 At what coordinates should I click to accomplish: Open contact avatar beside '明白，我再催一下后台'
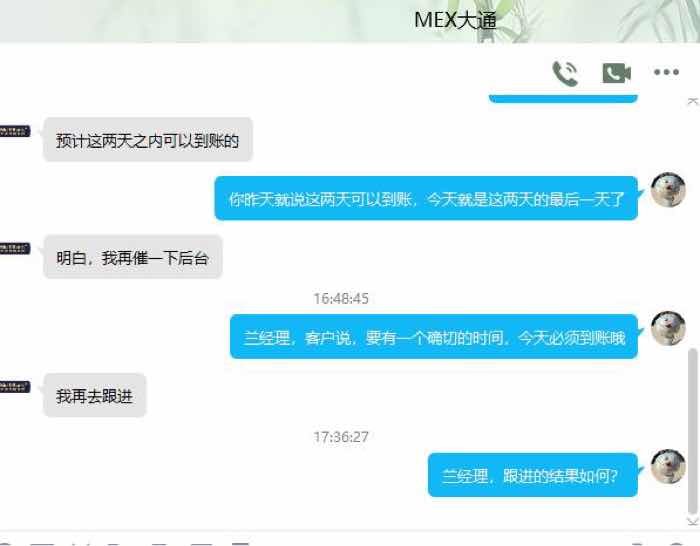[x=15, y=248]
